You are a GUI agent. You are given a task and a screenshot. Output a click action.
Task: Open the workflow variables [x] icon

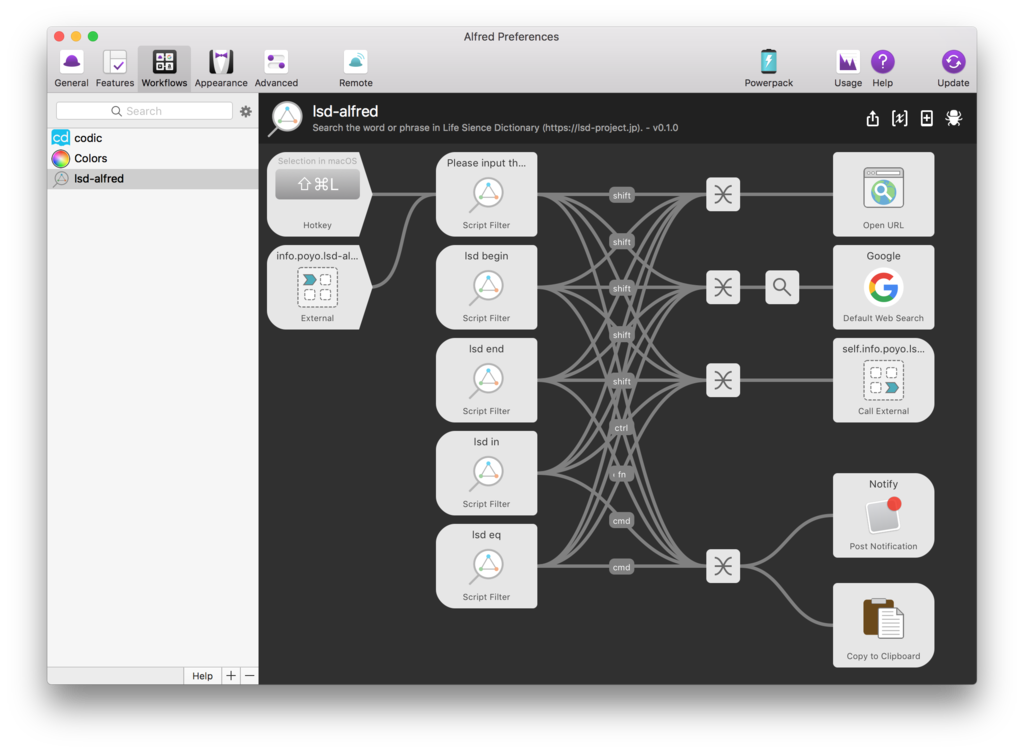[899, 118]
